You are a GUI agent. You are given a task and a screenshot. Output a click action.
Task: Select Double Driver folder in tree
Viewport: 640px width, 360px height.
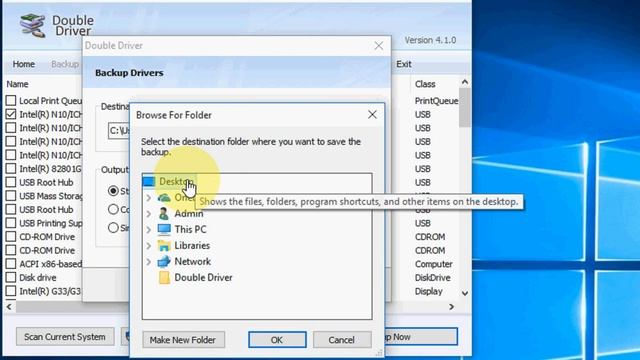[x=203, y=278]
